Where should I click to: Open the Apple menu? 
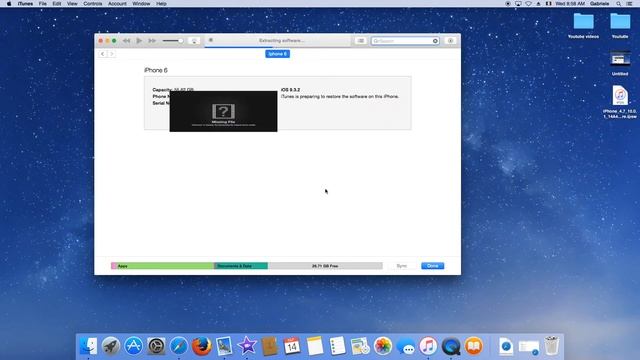9,4
